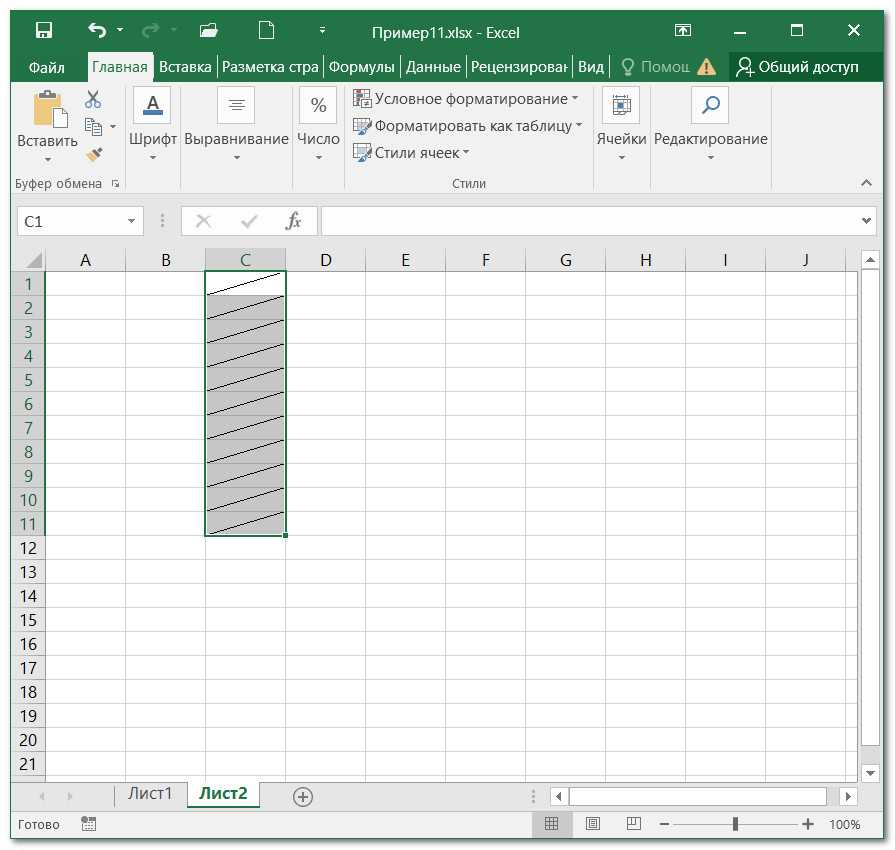Click the Общий доступ share button
The width and height of the screenshot is (895, 850).
pyautogui.click(x=797, y=67)
